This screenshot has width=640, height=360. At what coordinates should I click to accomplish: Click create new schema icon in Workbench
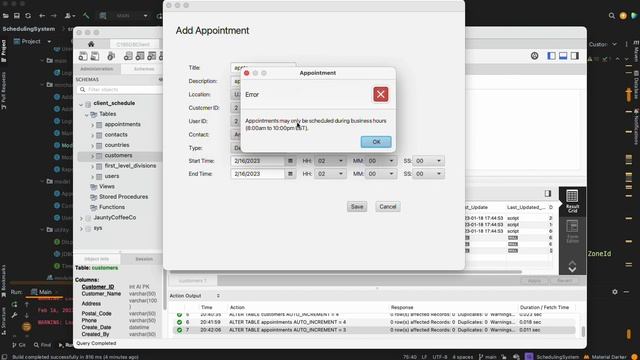pos(128,56)
